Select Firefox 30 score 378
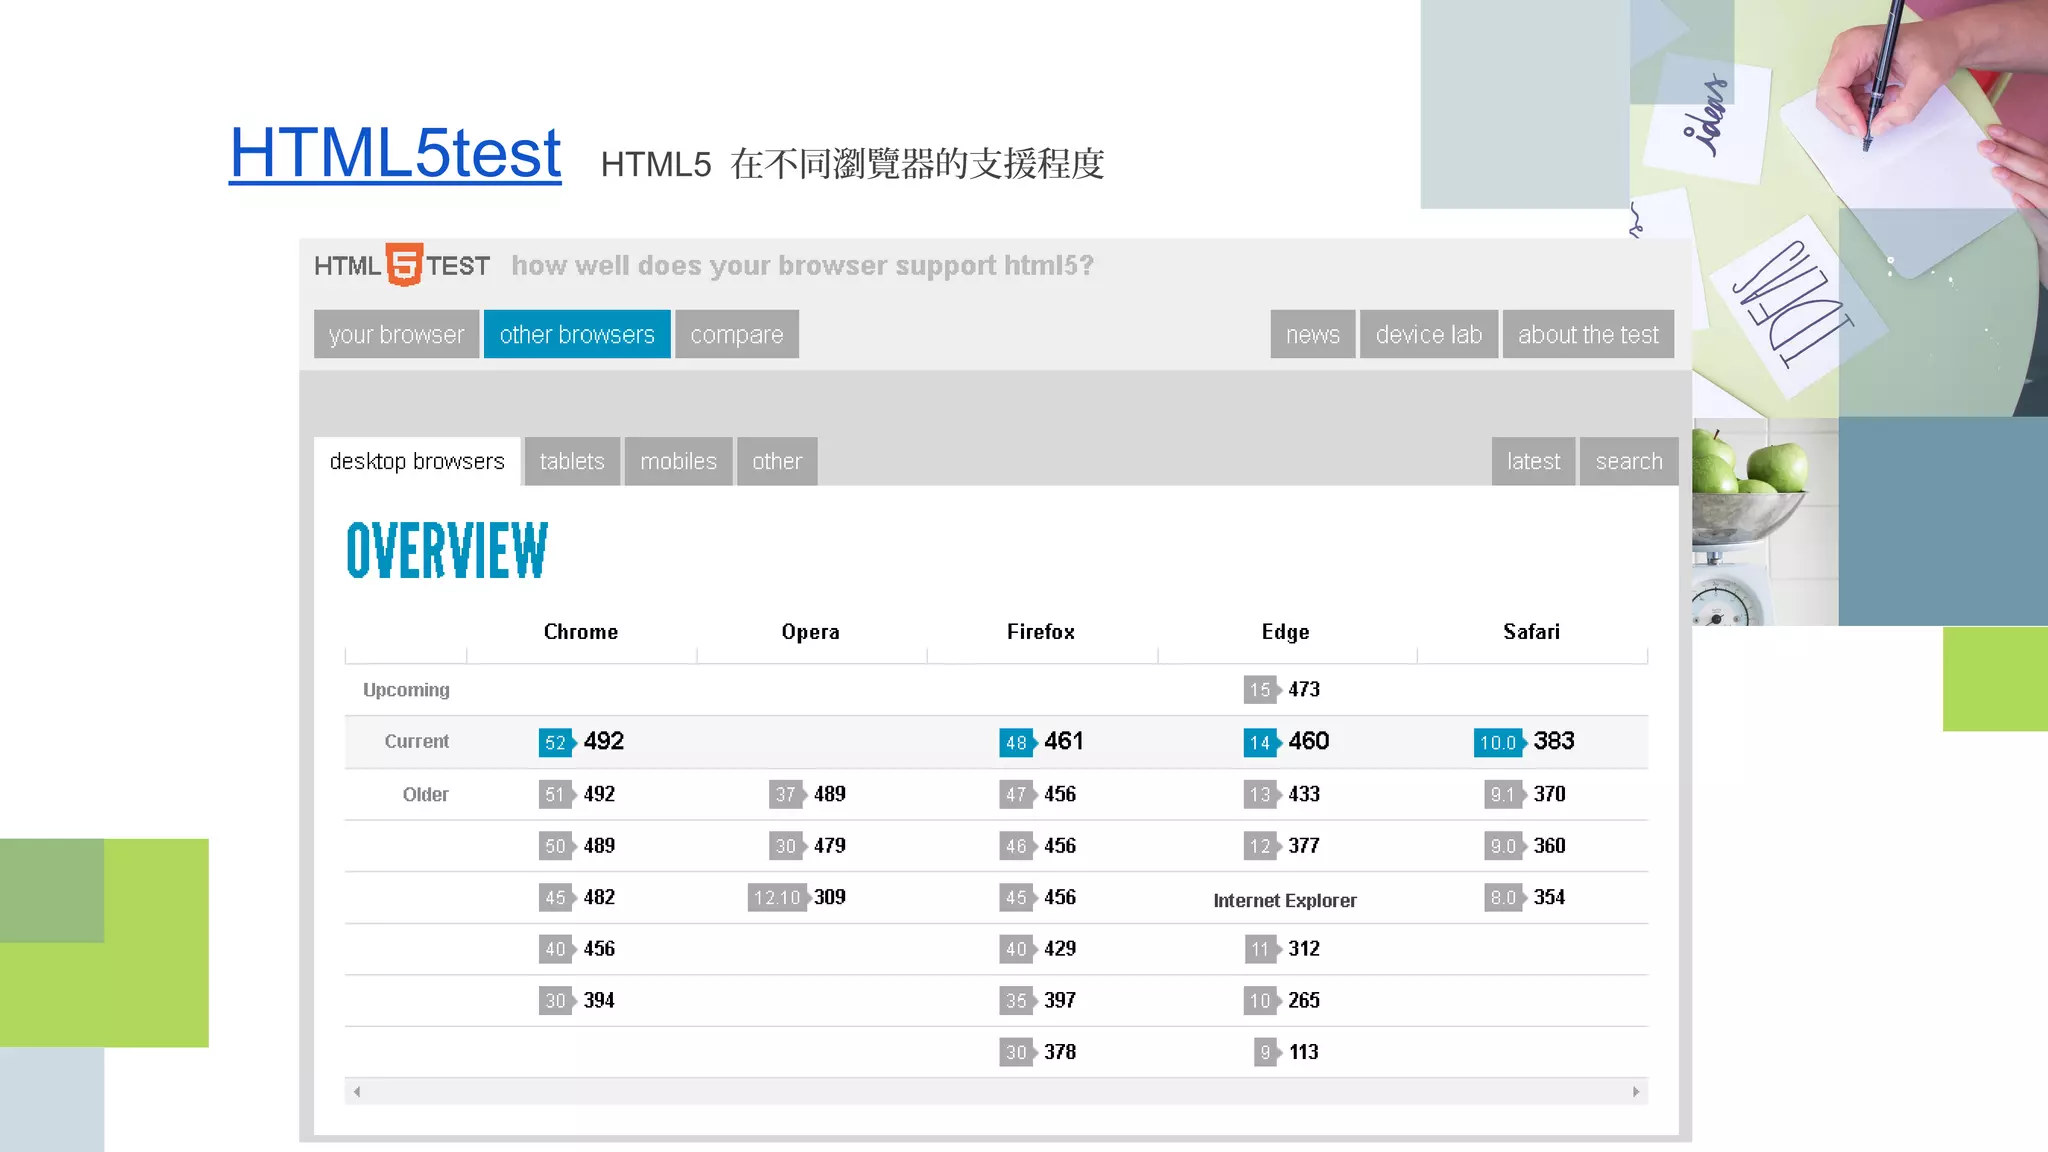 coord(1038,1052)
